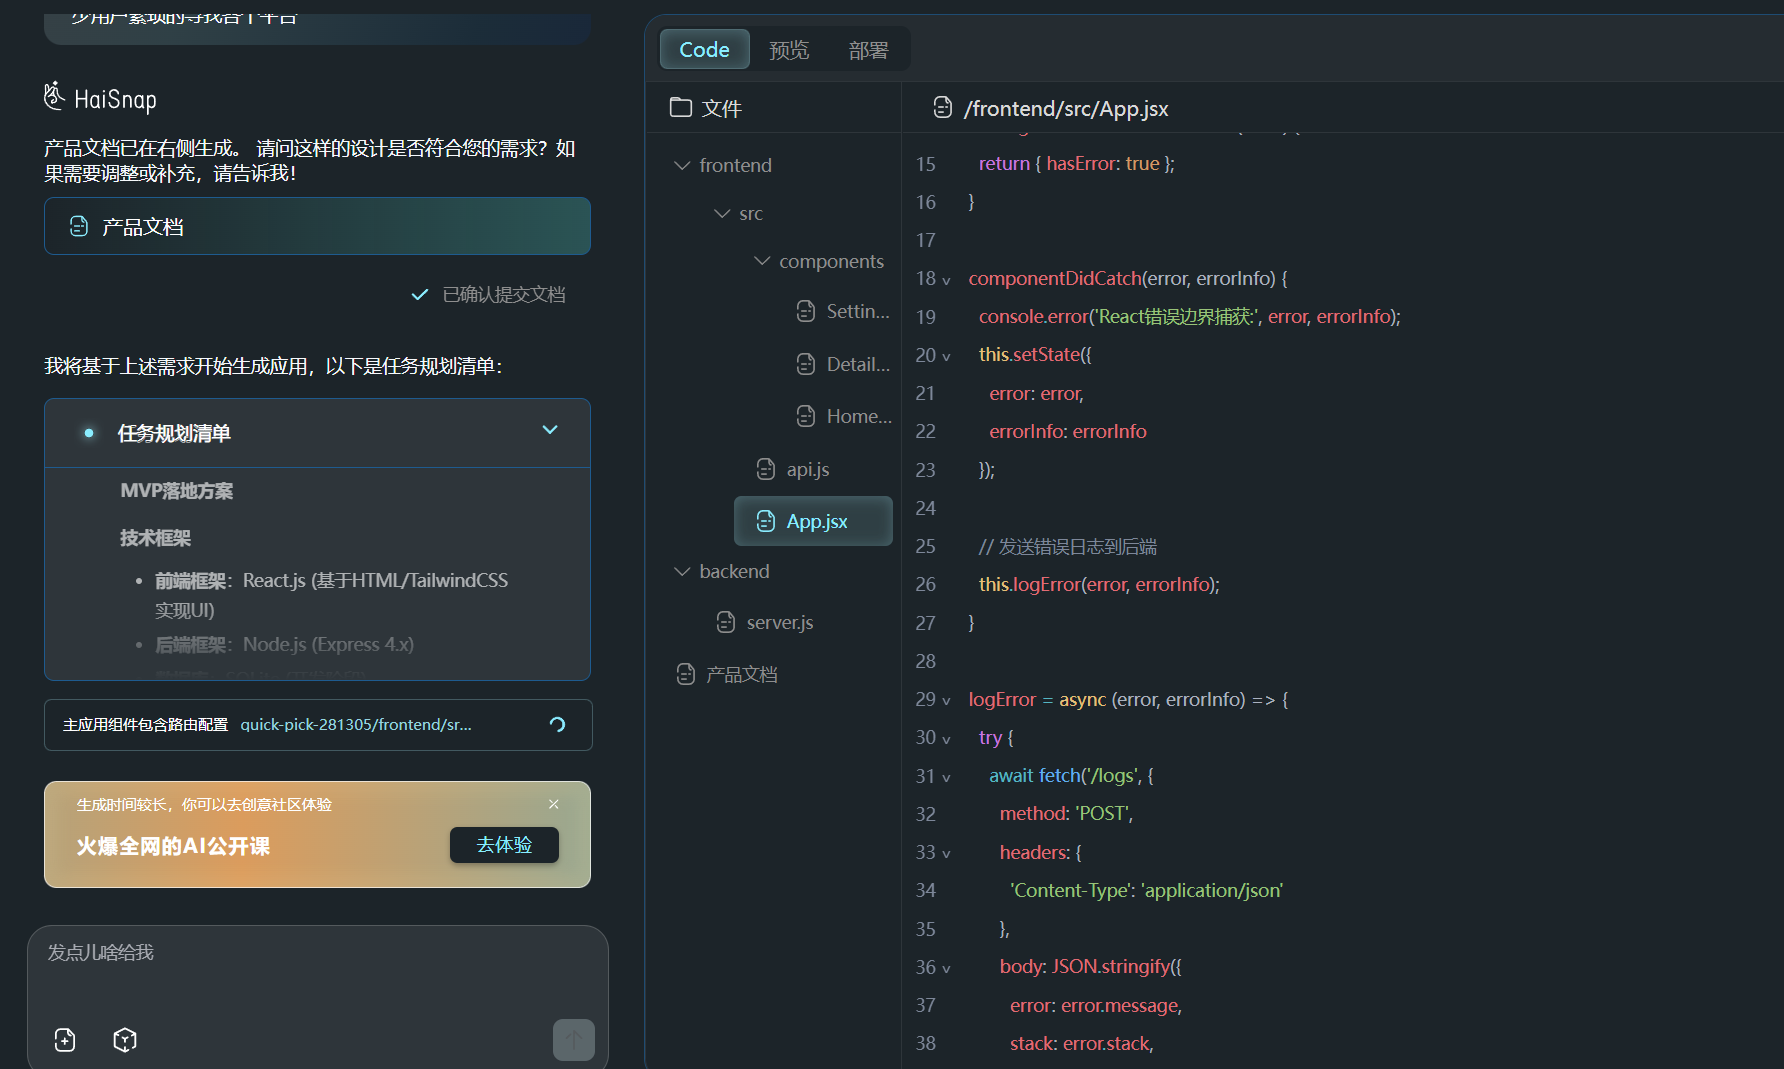Click the 已确认提交文档 status text

pyautogui.click(x=504, y=294)
